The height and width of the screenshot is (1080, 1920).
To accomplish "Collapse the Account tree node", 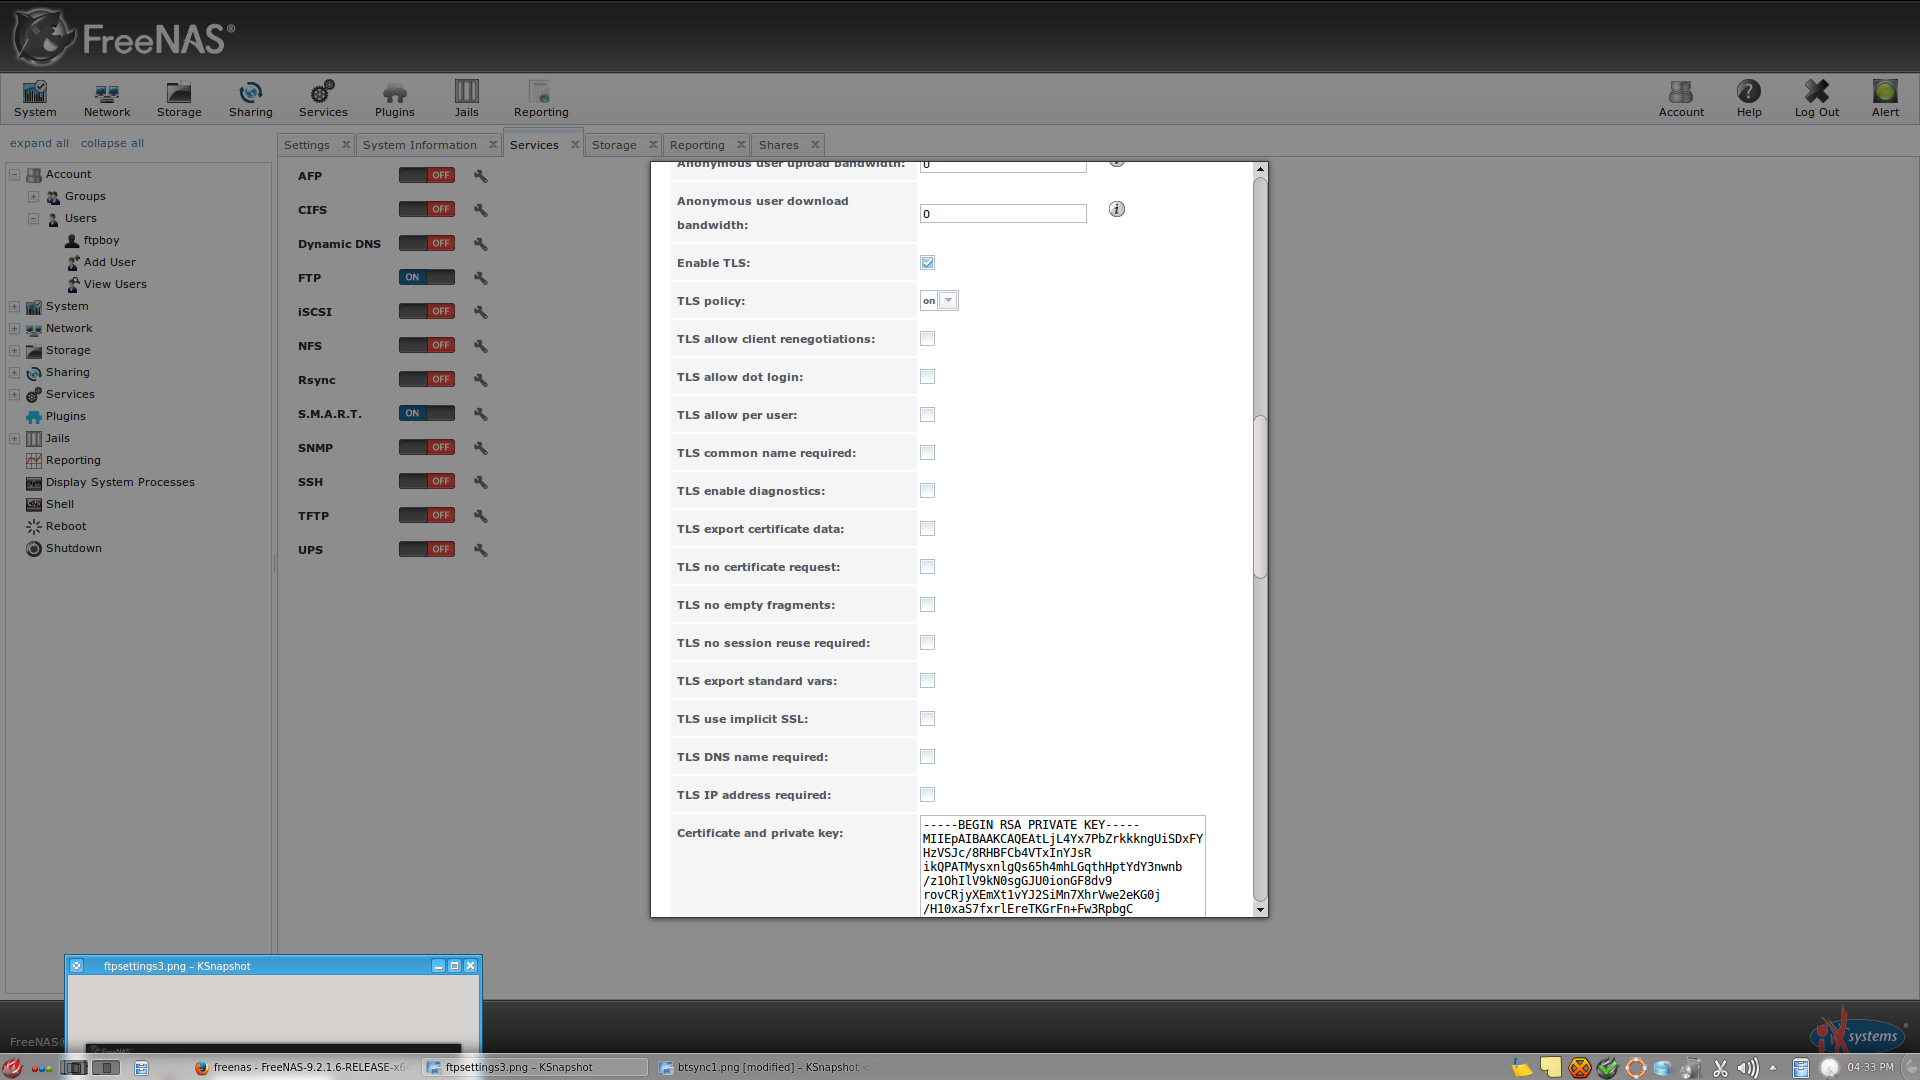I will pyautogui.click(x=15, y=175).
